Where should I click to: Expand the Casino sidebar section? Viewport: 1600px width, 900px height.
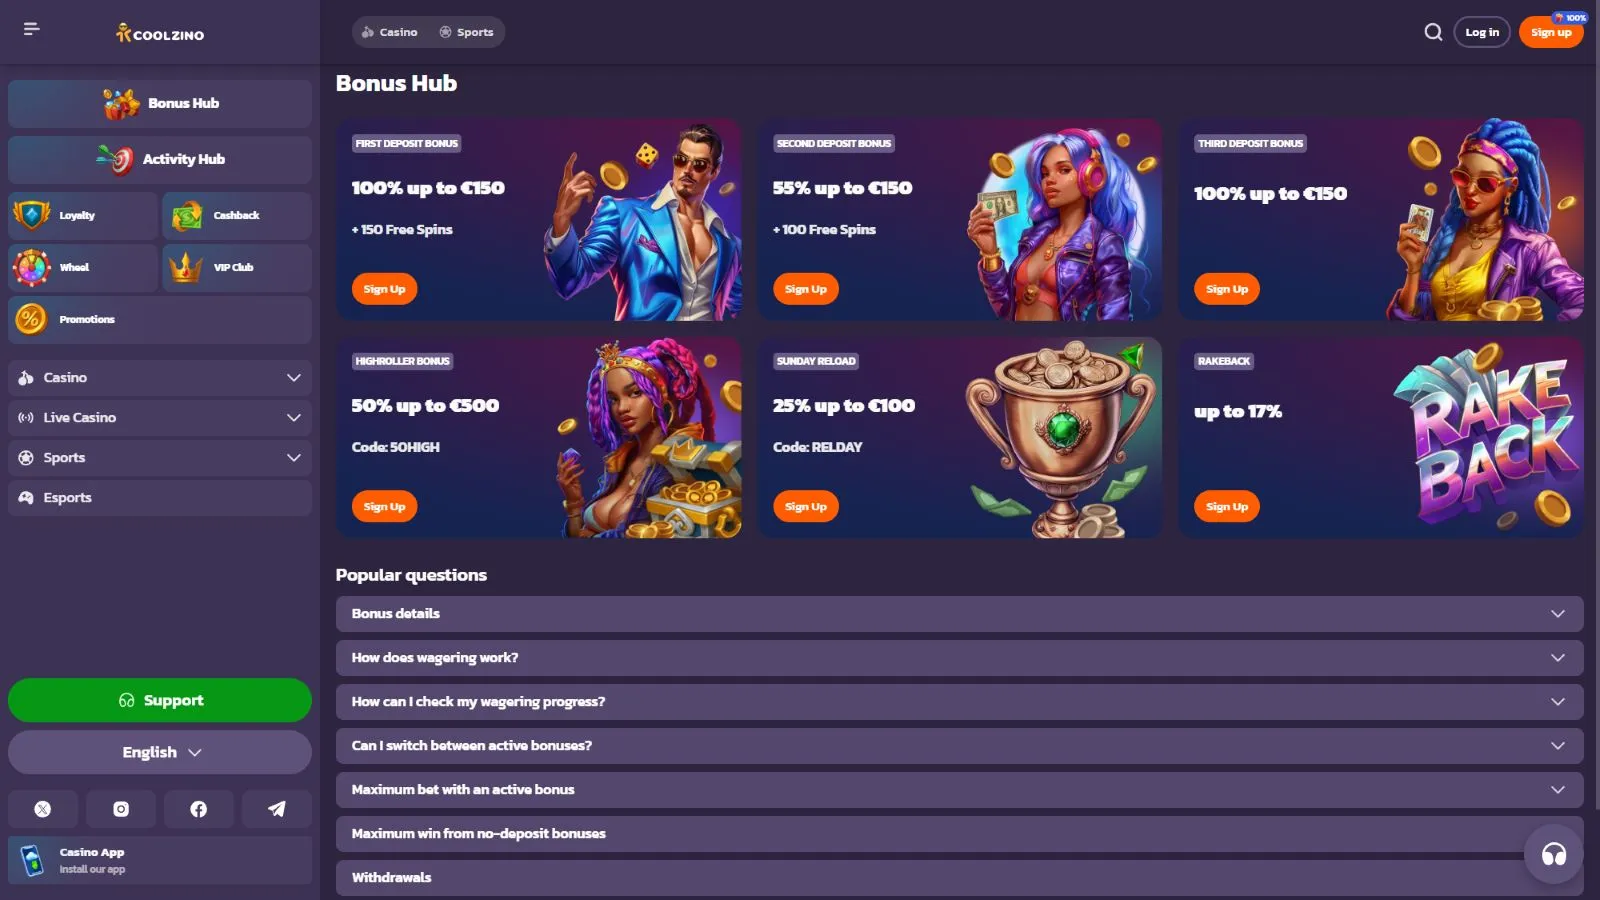(x=160, y=378)
